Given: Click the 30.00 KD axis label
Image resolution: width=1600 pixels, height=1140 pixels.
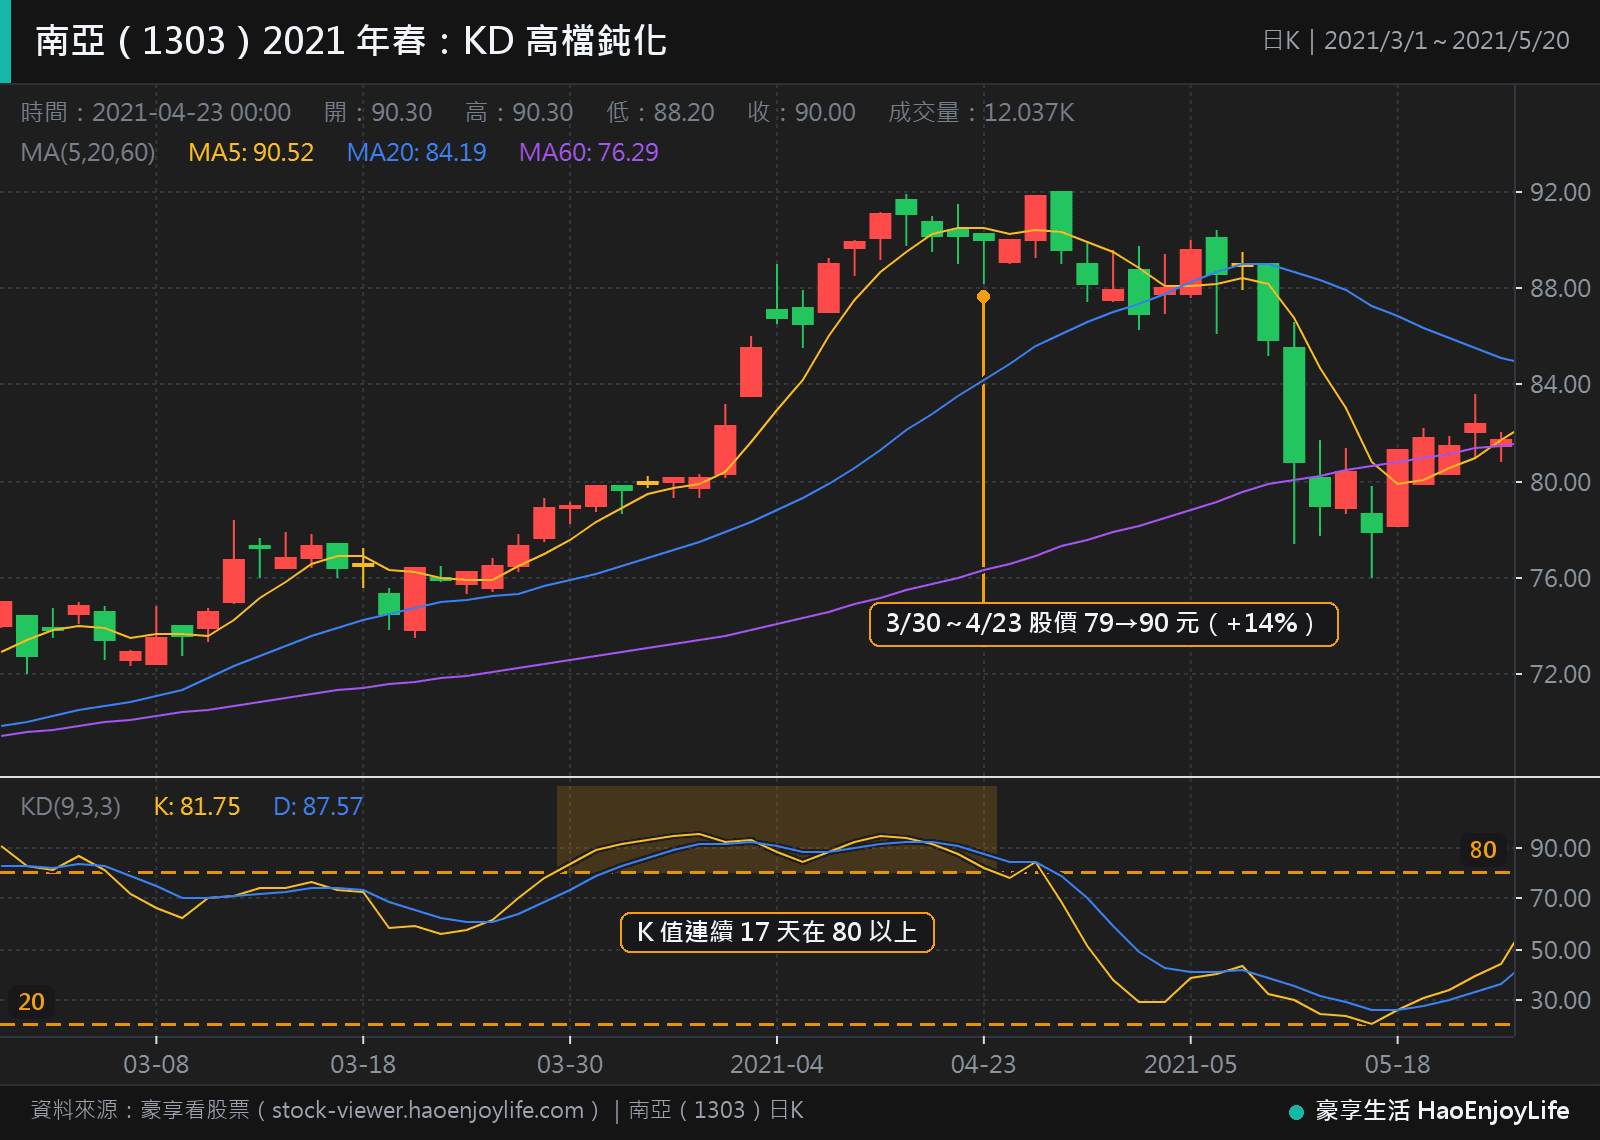Looking at the screenshot, I should click(1560, 1000).
